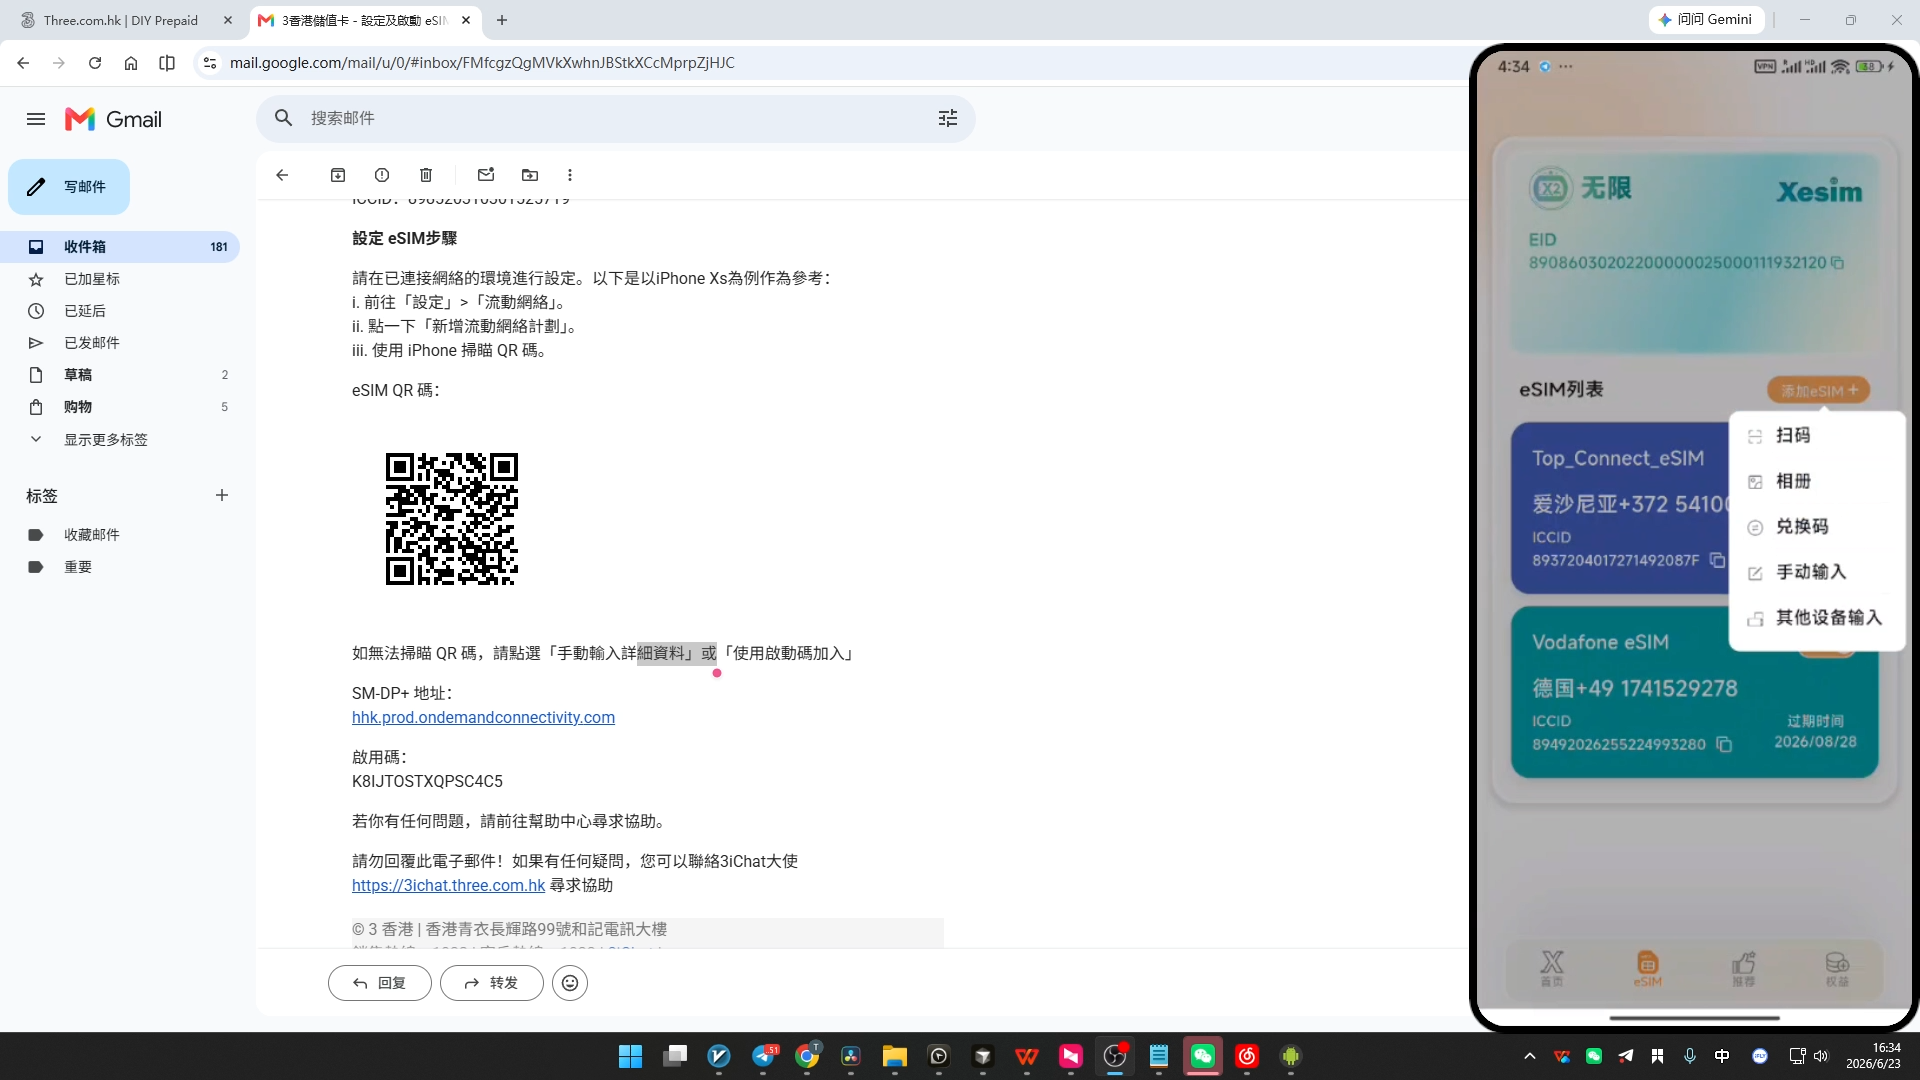1920x1080 pixels.
Task: Open emoji reaction button
Action: 570,983
